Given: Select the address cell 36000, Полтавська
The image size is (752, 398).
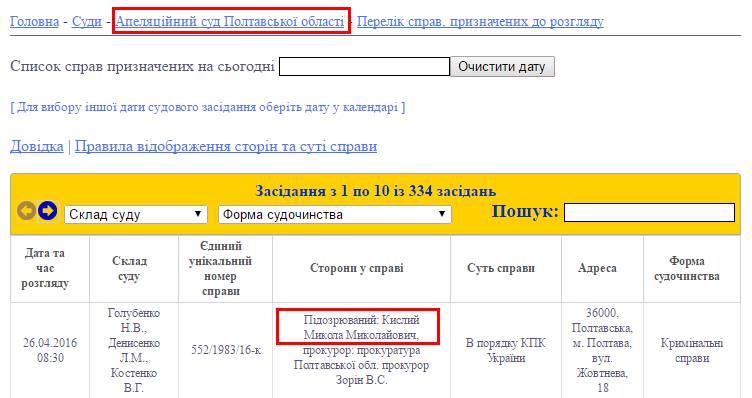Looking at the screenshot, I should [602, 351].
